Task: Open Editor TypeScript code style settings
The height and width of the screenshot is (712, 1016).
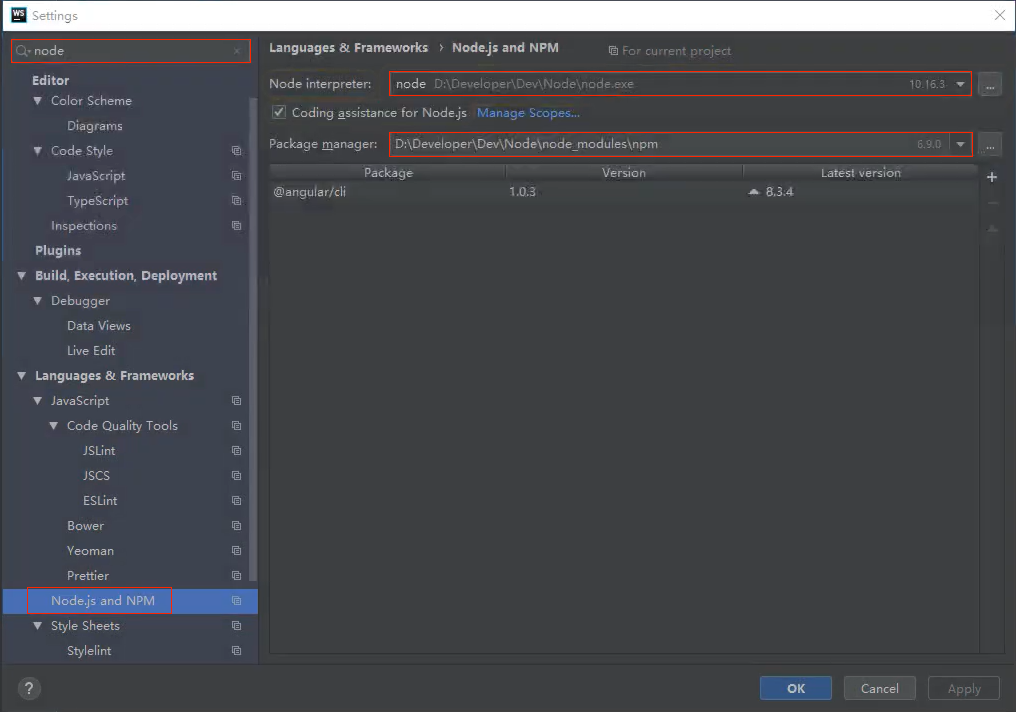Action: [97, 201]
